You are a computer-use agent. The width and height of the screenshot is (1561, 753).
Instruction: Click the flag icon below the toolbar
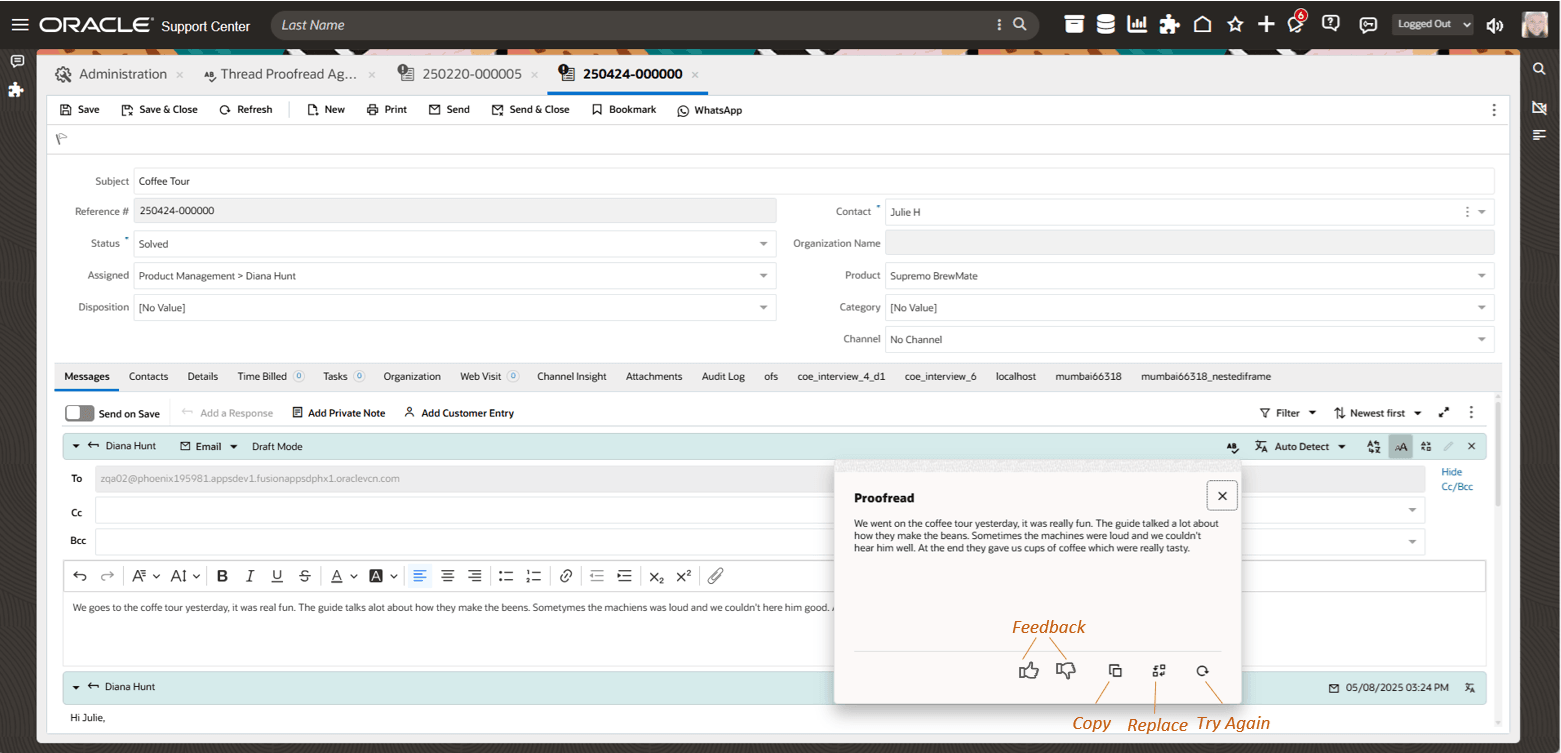point(62,139)
